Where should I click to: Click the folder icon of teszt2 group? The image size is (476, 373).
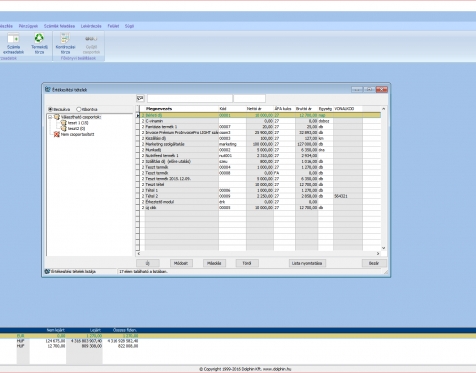coord(63,128)
